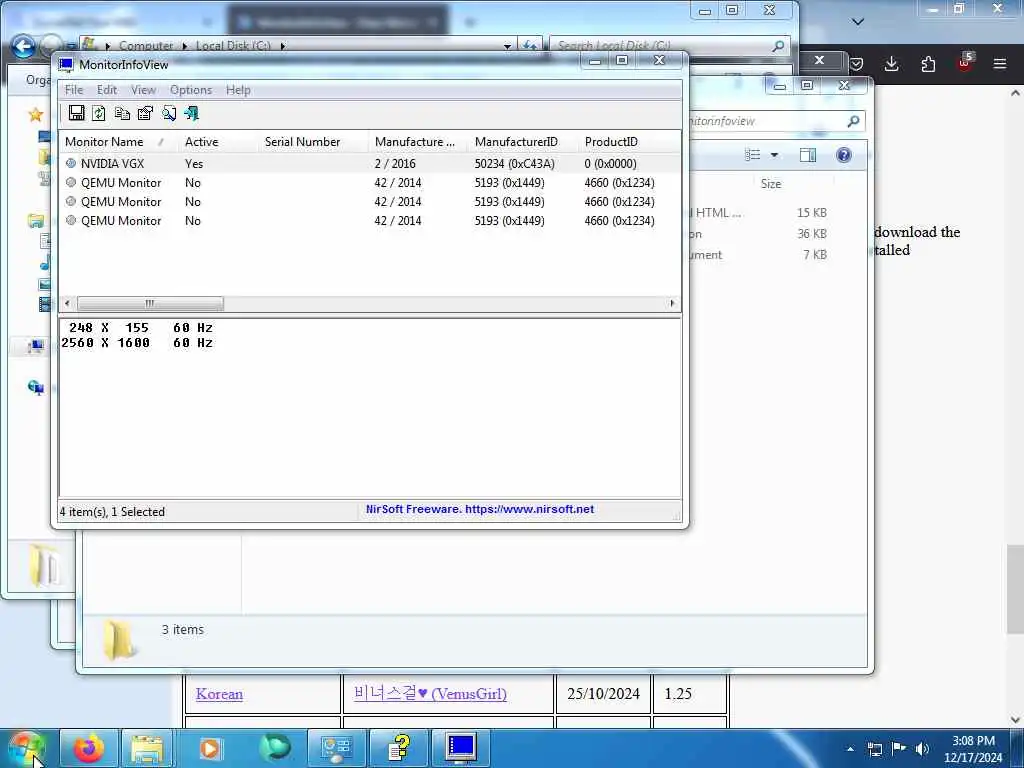This screenshot has width=1024, height=768.
Task: Click the scroll left arrow of monitor list
Action: click(67, 304)
